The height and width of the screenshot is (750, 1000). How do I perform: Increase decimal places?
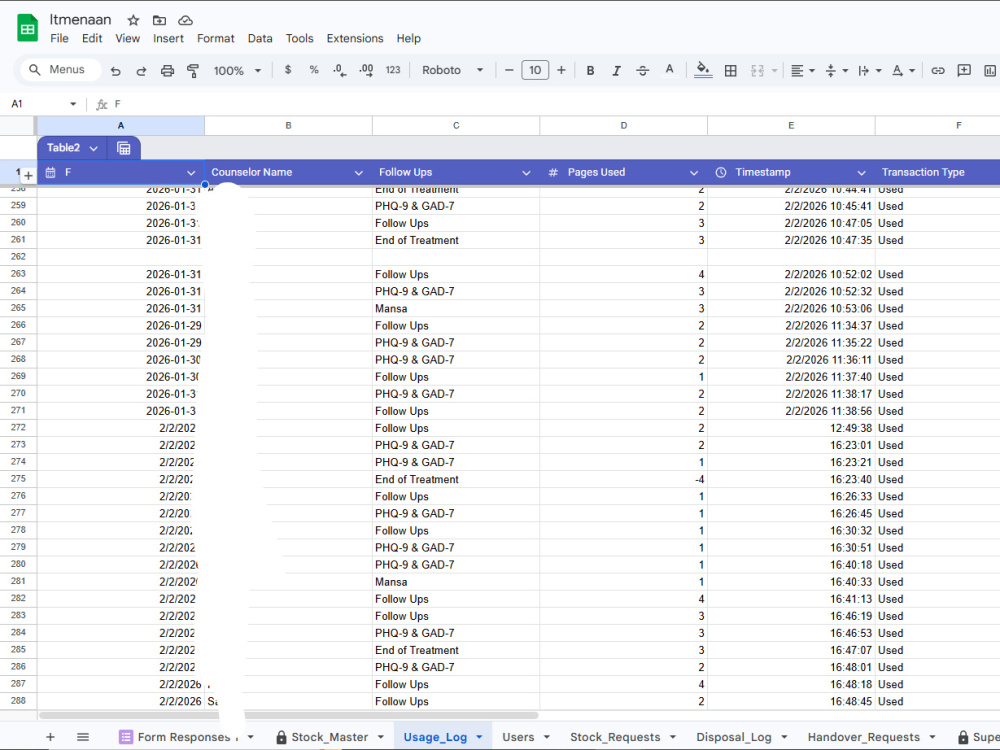click(366, 70)
